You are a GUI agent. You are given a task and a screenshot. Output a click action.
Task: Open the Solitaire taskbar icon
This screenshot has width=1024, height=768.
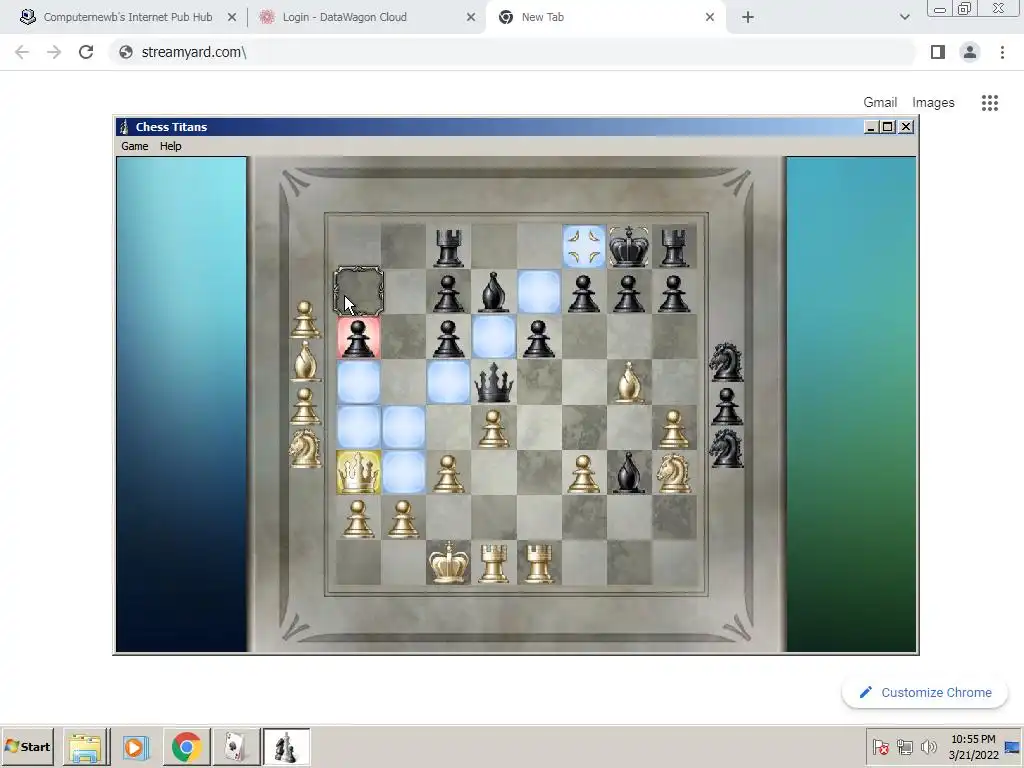tap(236, 746)
